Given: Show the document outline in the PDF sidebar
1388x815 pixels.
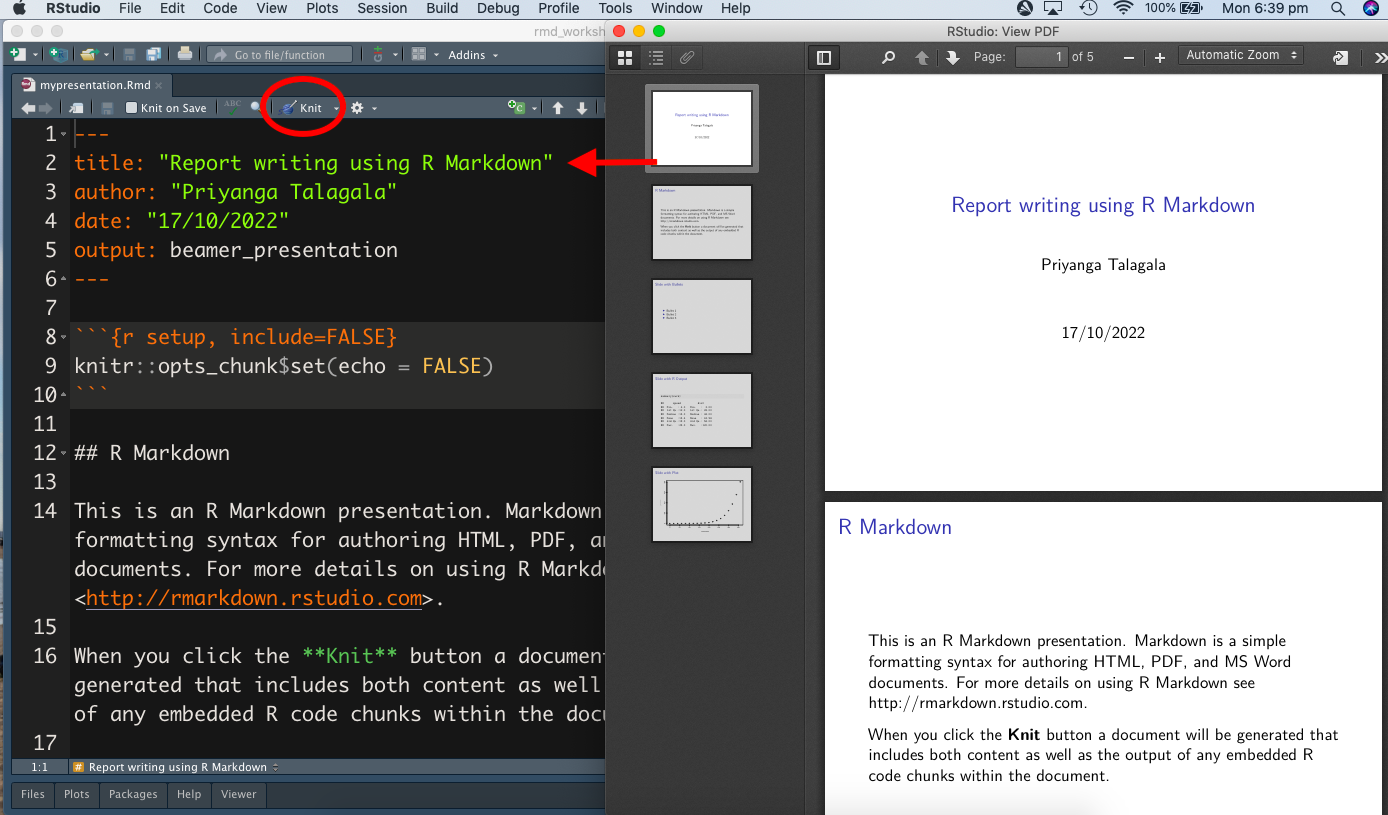Looking at the screenshot, I should [656, 58].
